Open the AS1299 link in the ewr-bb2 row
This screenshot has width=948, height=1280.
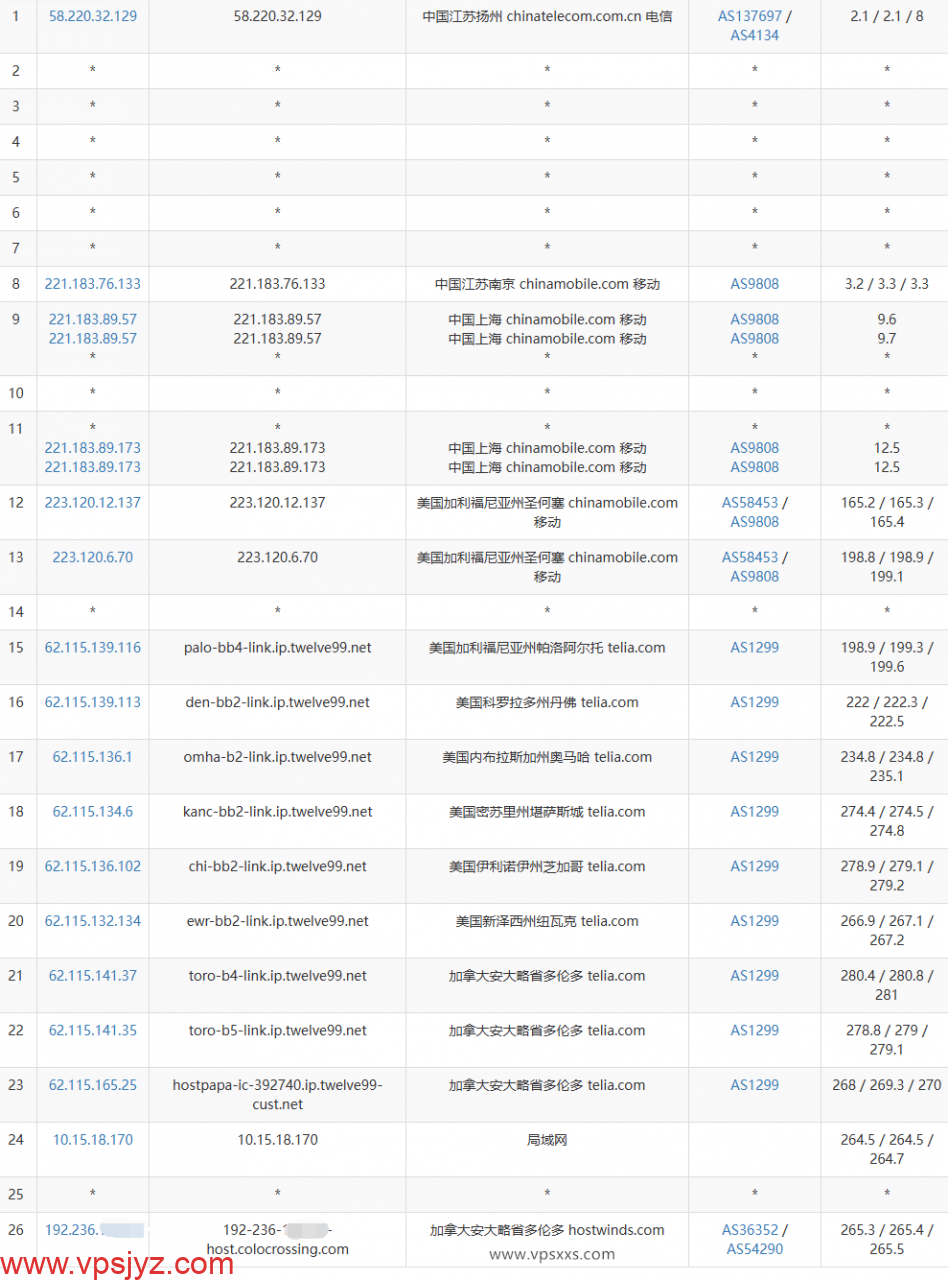(754, 922)
